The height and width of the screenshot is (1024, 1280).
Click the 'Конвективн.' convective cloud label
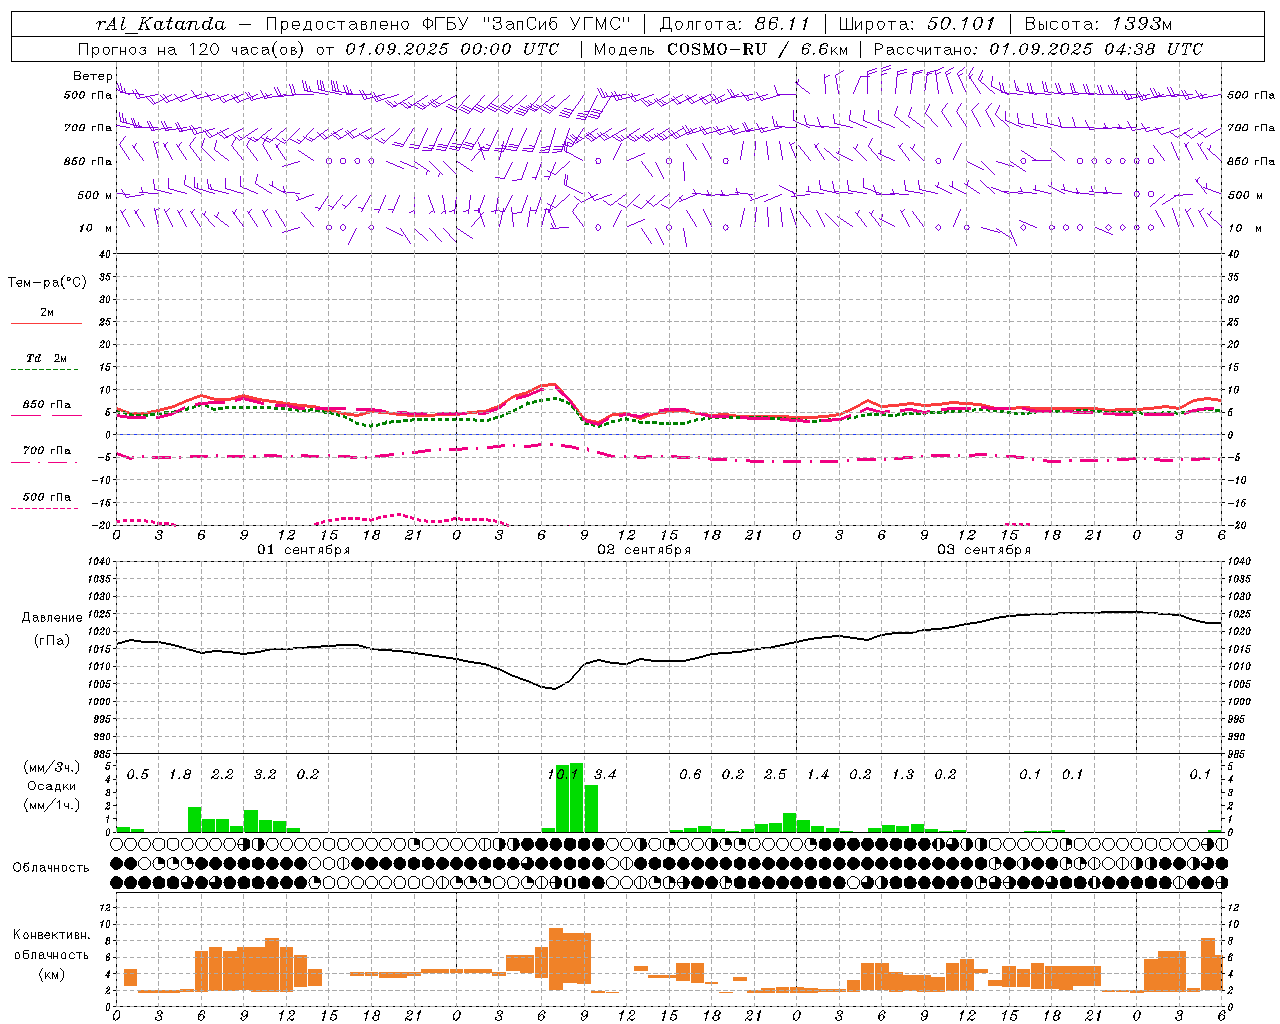(51, 935)
